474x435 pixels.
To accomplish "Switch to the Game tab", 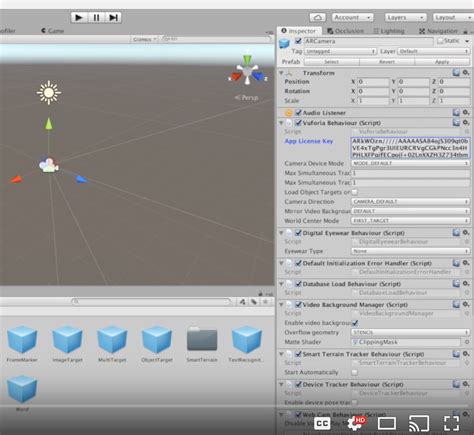I will click(x=53, y=31).
